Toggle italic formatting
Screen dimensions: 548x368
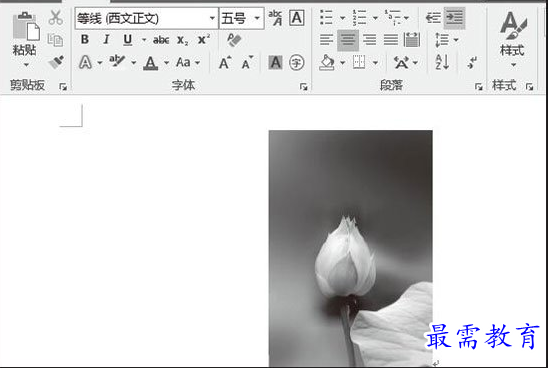(x=106, y=40)
